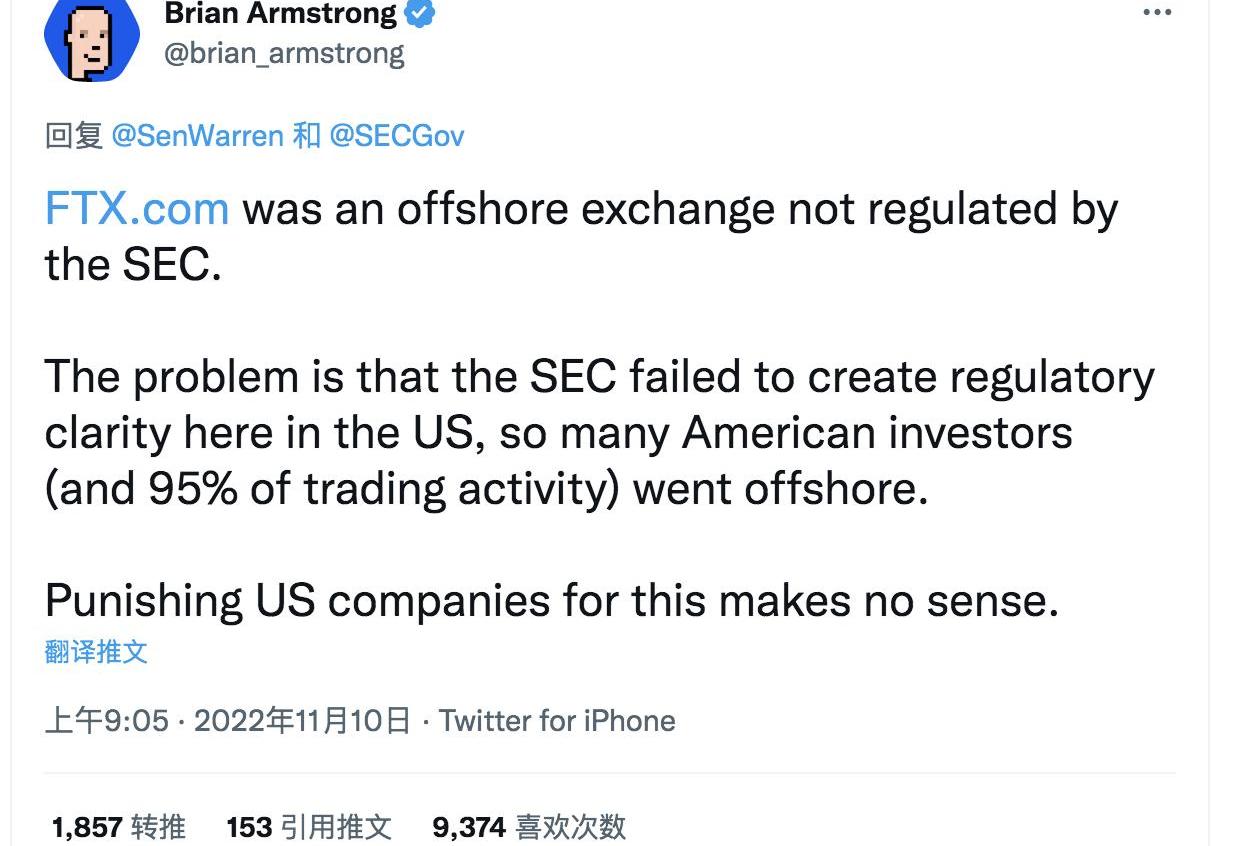View the 153 引用推文 quote tweets
Screen dimensions: 1236x846
point(308,827)
